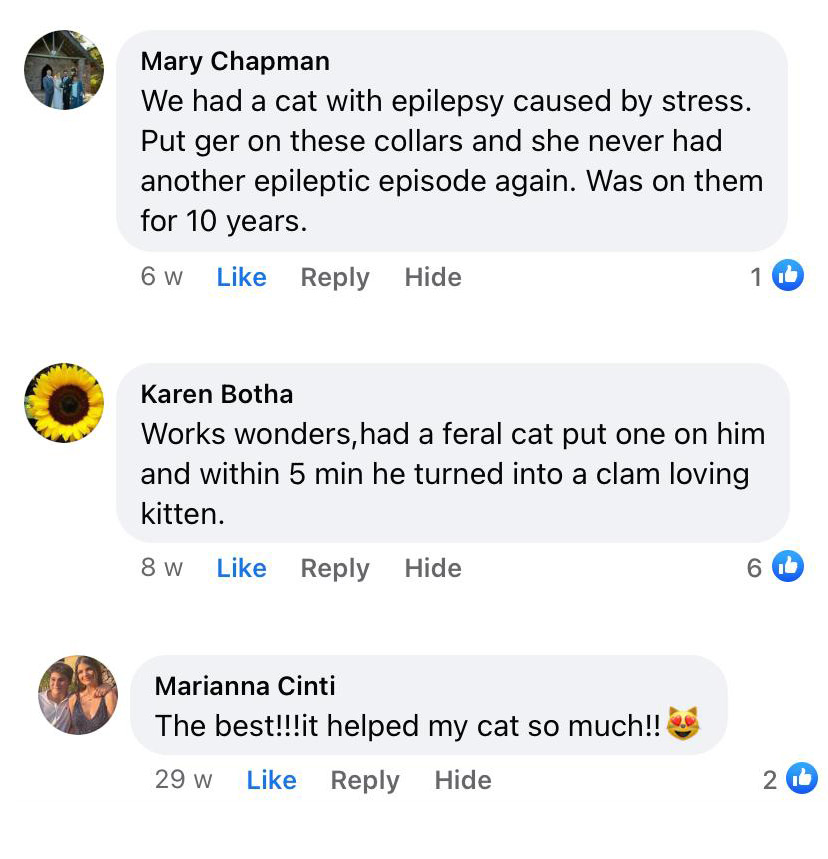
Task: Click the like reaction icon on Mary Chapman's comment
Action: (788, 276)
